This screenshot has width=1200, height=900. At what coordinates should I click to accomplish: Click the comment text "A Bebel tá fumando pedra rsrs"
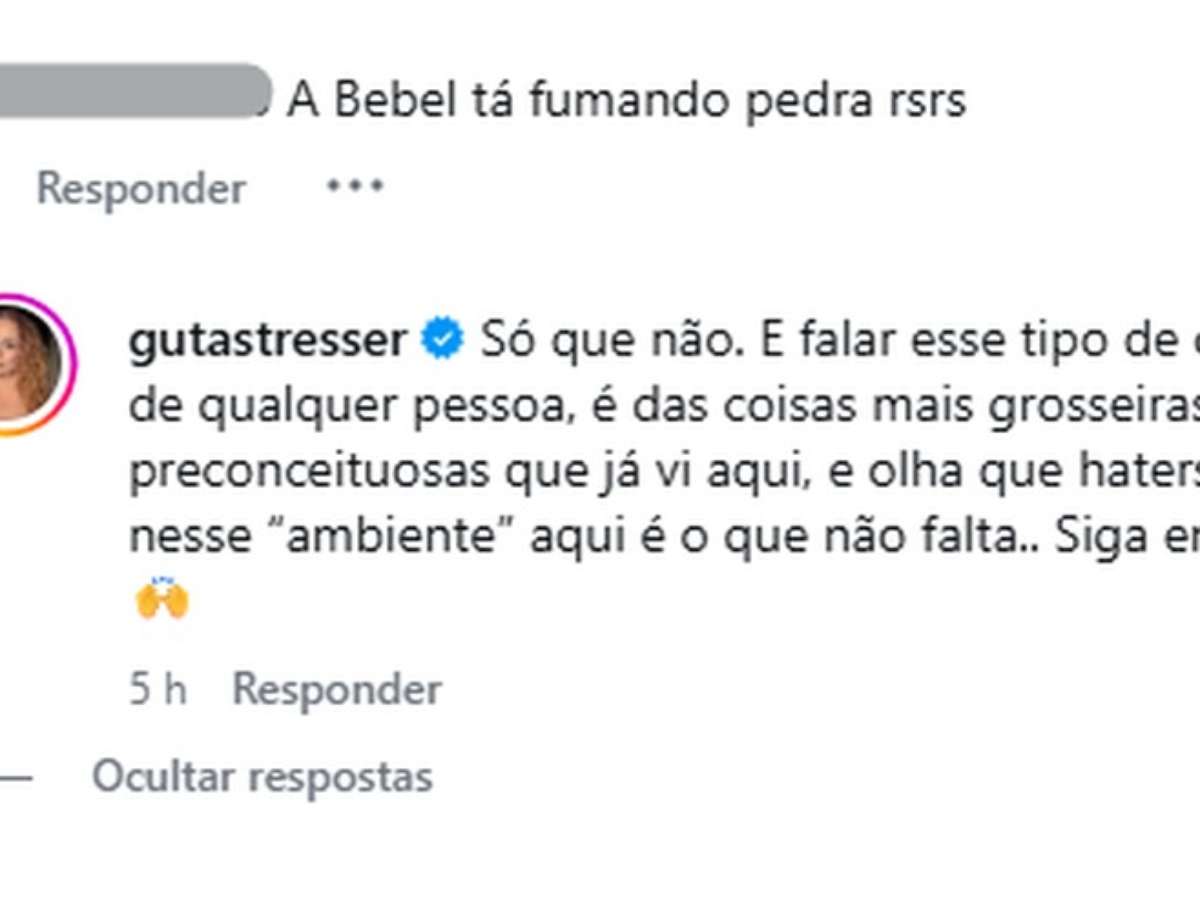coord(626,100)
